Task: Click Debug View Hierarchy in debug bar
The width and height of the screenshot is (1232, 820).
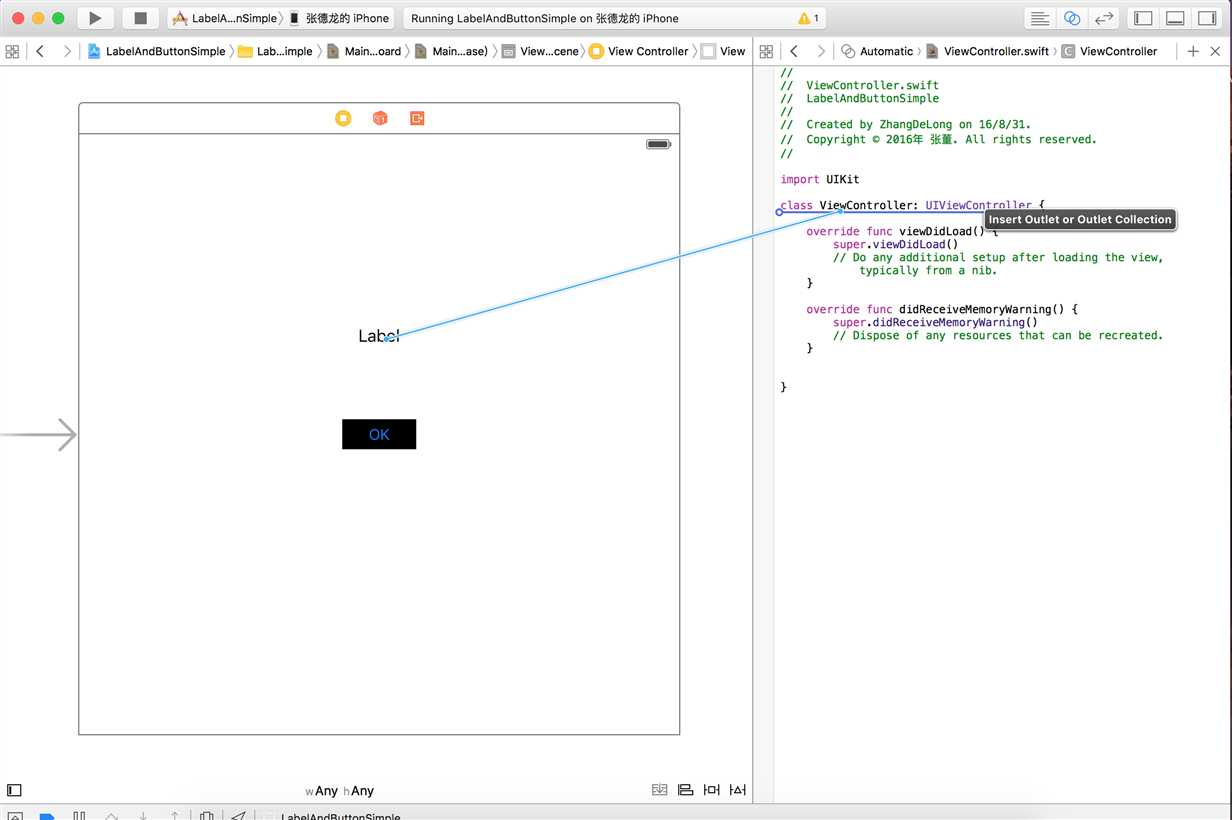Action: tap(206, 816)
